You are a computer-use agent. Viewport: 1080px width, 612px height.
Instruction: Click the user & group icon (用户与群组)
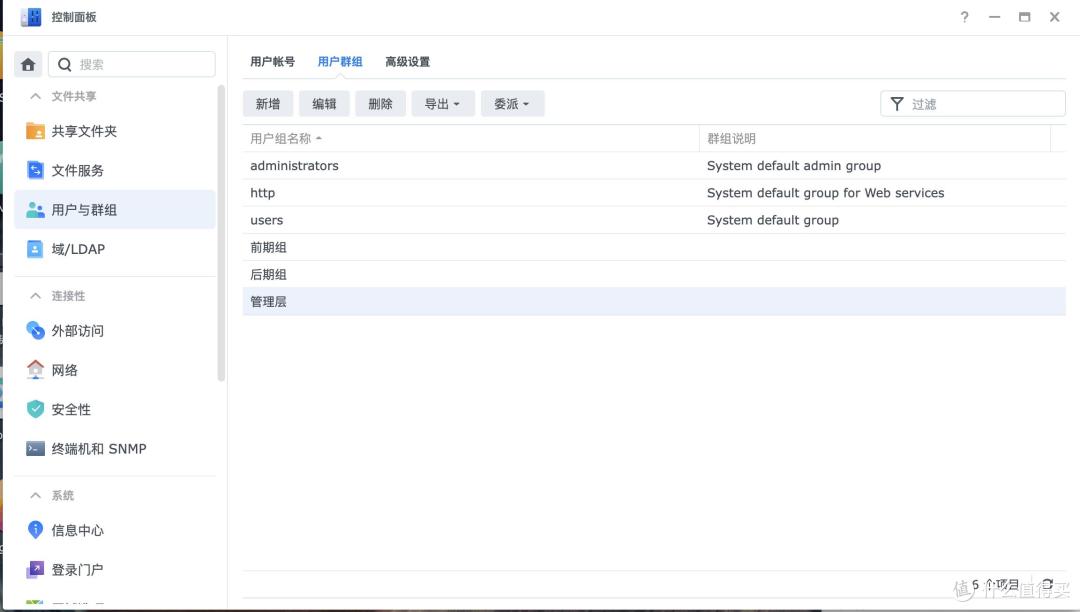(35, 209)
